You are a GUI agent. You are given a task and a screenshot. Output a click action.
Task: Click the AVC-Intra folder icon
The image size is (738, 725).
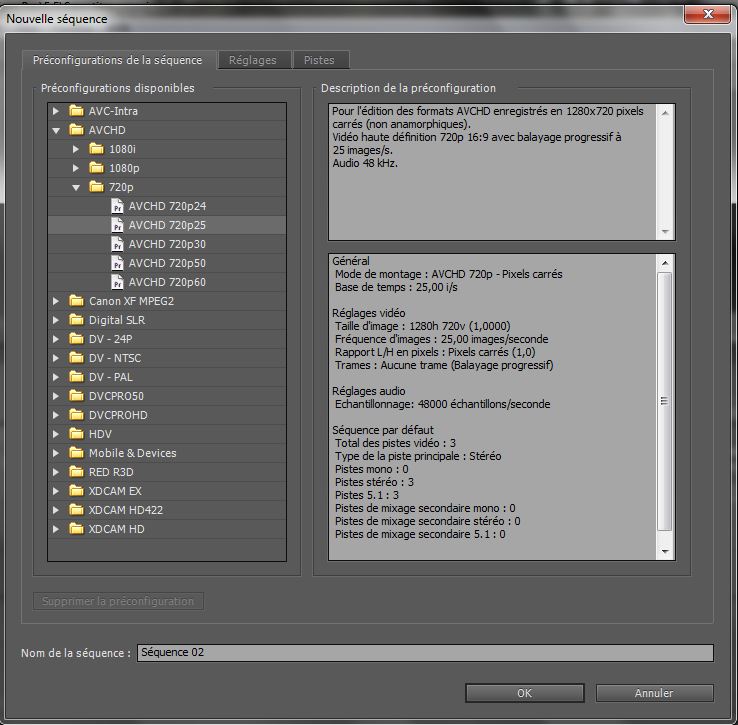click(x=76, y=111)
